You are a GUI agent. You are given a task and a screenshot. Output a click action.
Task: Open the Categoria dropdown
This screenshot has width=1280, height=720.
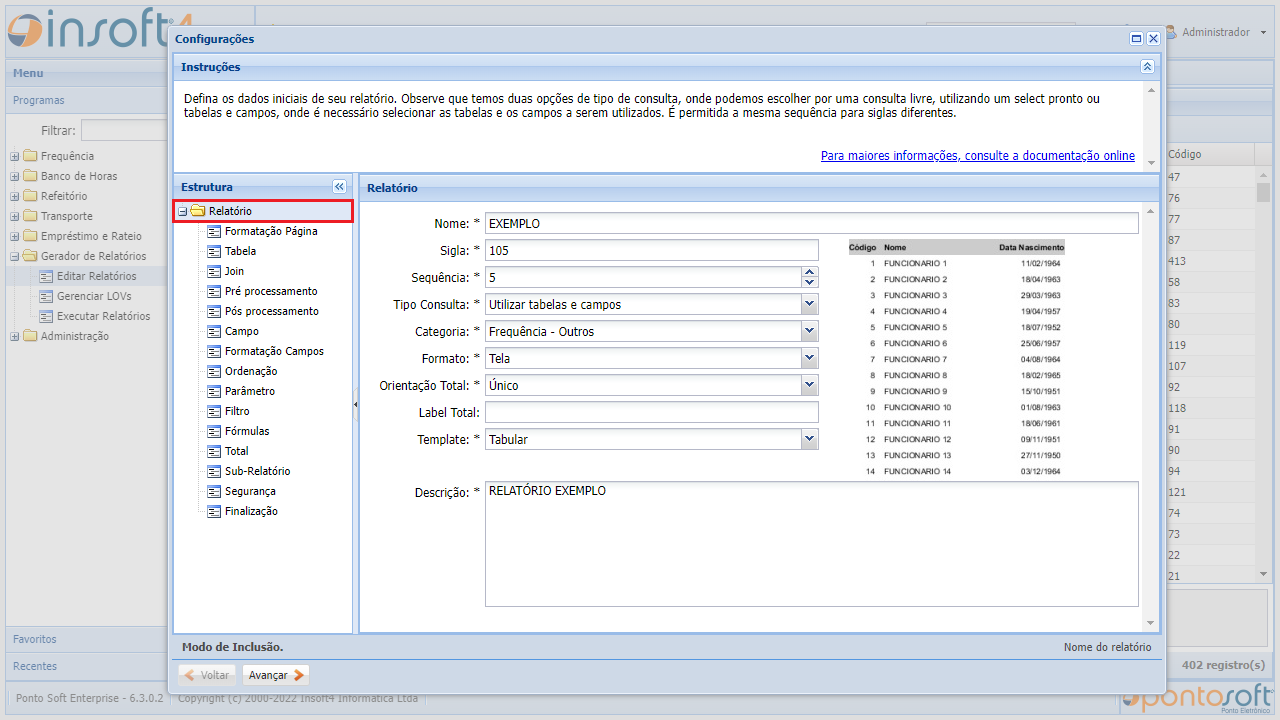[809, 331]
